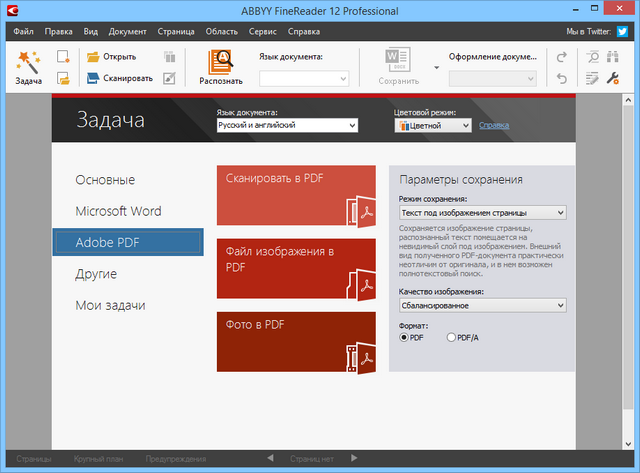This screenshot has height=473, width=640.
Task: Select the Мои задачи category
Action: click(111, 305)
